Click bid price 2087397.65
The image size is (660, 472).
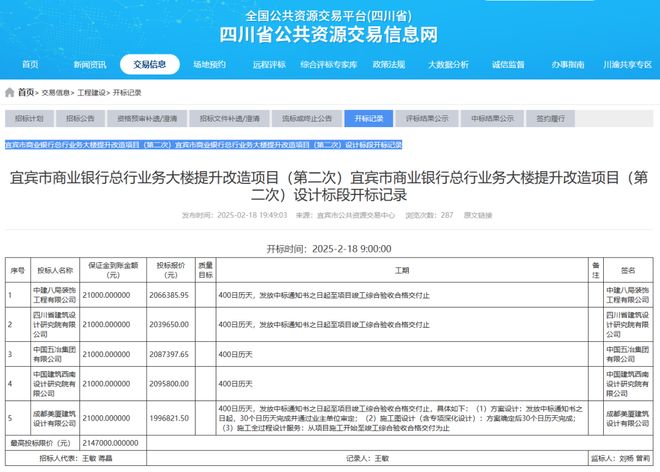[169, 354]
